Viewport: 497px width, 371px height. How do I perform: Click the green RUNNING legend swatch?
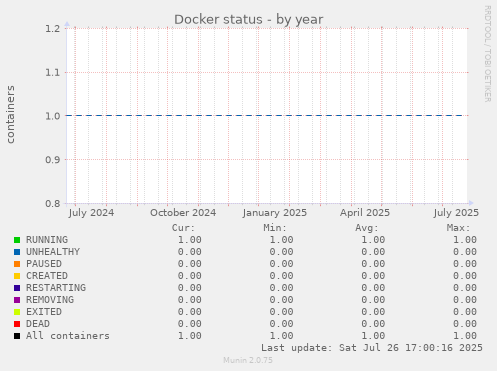(x=17, y=240)
